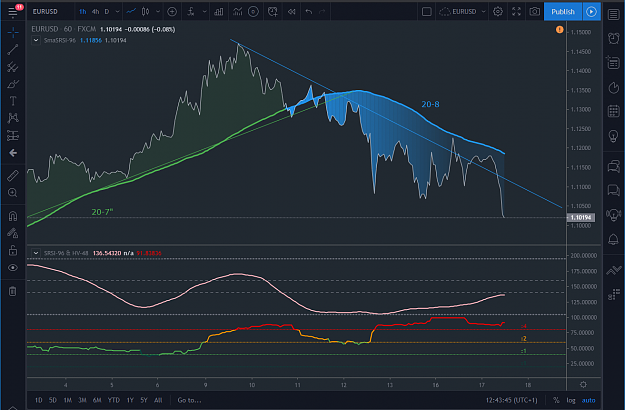The image size is (625, 410).
Task: Select the YTD date range
Action: [x=114, y=400]
